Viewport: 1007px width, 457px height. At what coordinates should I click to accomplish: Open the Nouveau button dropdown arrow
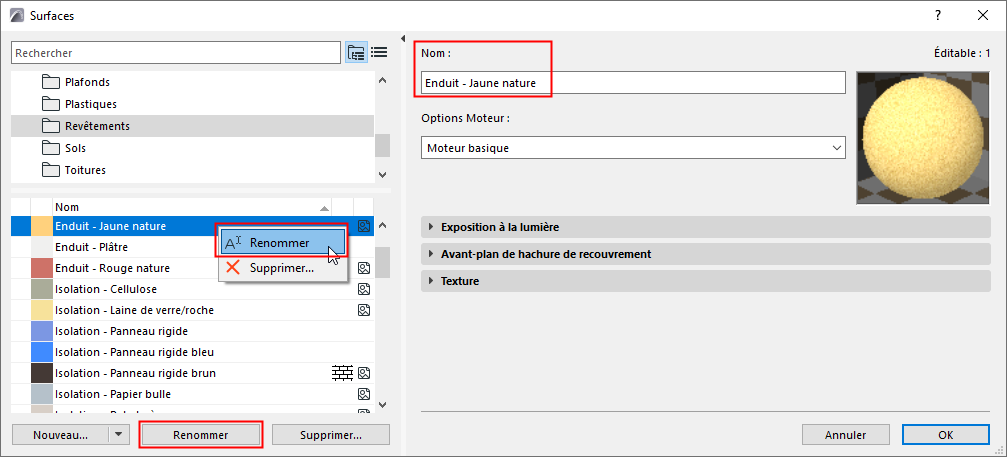[120, 435]
